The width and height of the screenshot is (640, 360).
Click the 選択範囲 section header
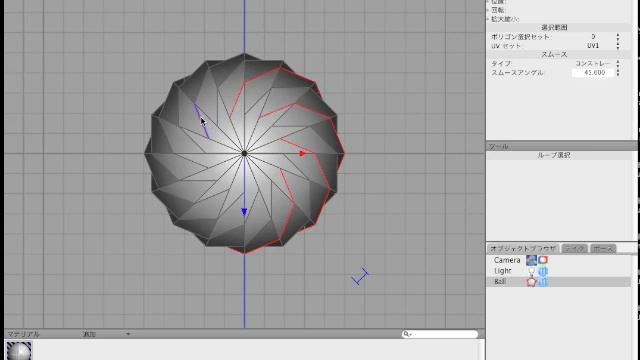[x=554, y=28]
